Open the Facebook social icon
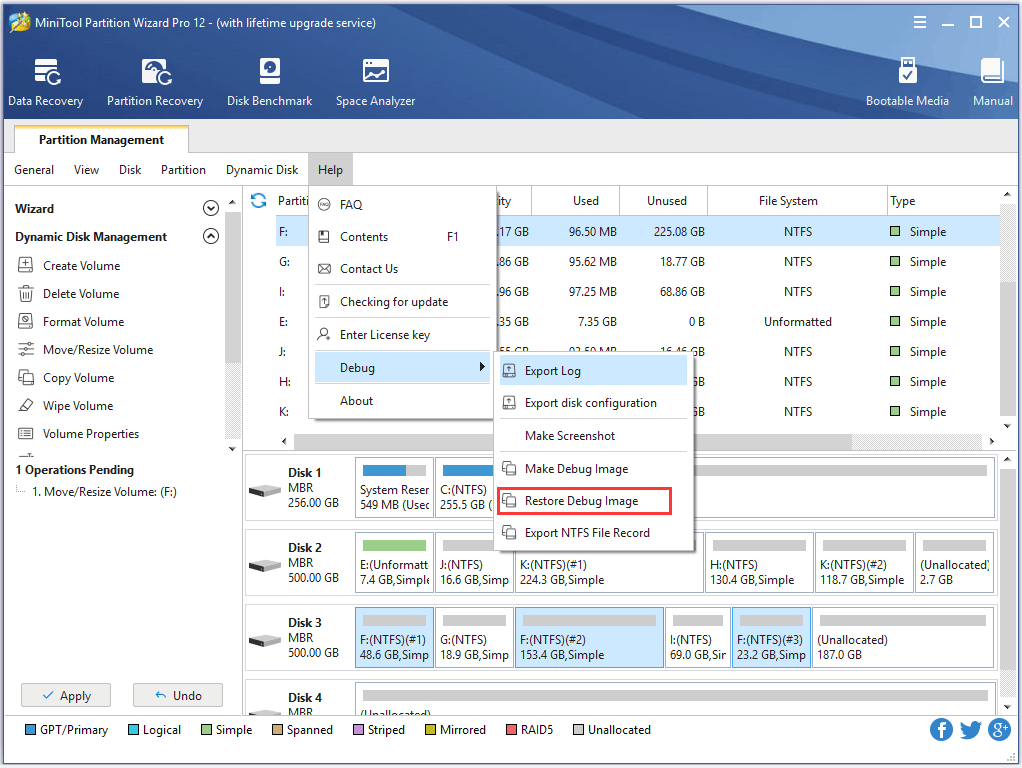The image size is (1022, 768). (x=941, y=730)
